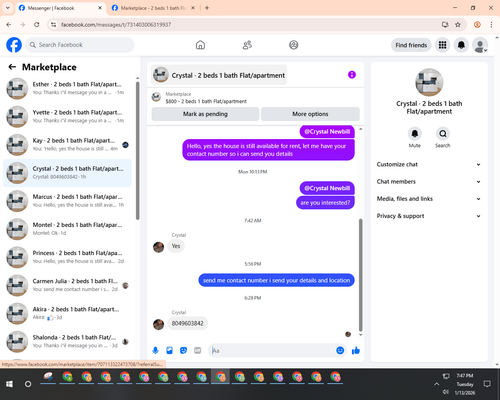Choose a sticker icon
This screenshot has width=500, height=400.
coord(183,350)
